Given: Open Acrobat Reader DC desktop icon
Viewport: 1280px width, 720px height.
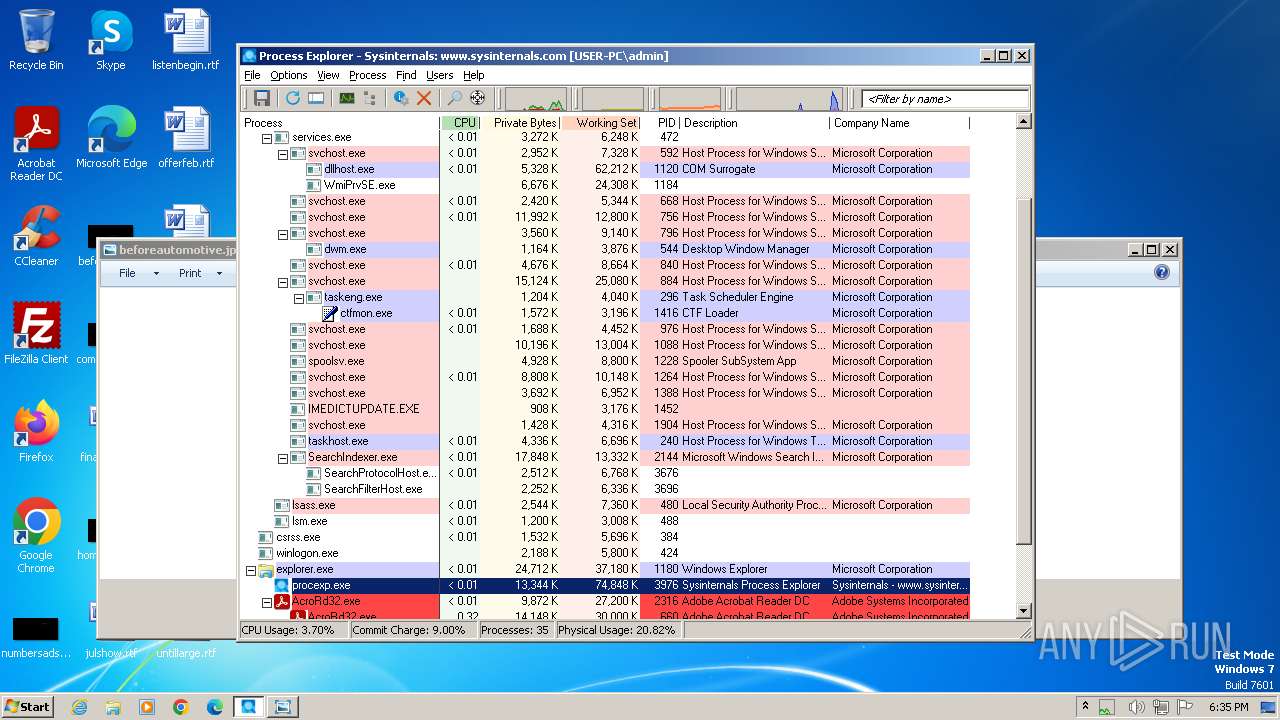Looking at the screenshot, I should point(36,144).
